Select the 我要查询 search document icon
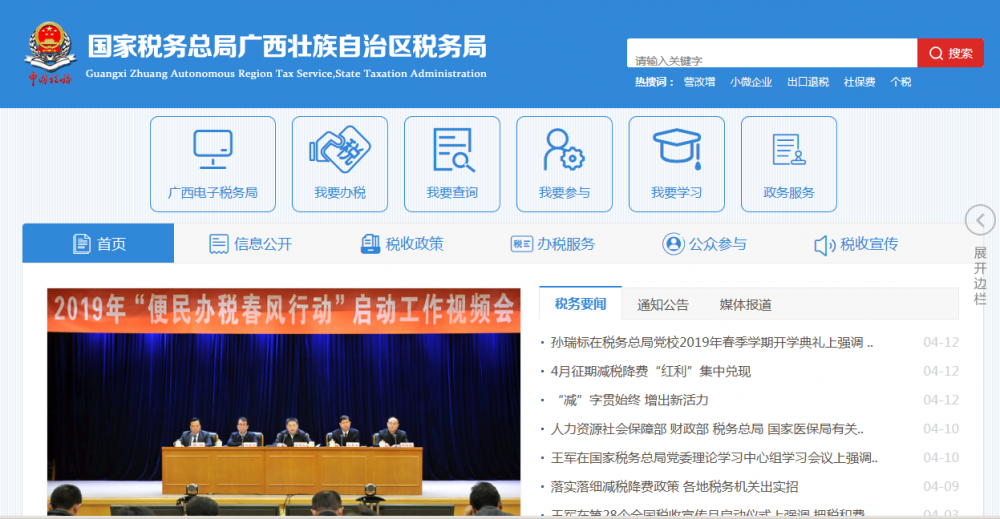Viewport: 1000px width, 519px height. point(452,149)
